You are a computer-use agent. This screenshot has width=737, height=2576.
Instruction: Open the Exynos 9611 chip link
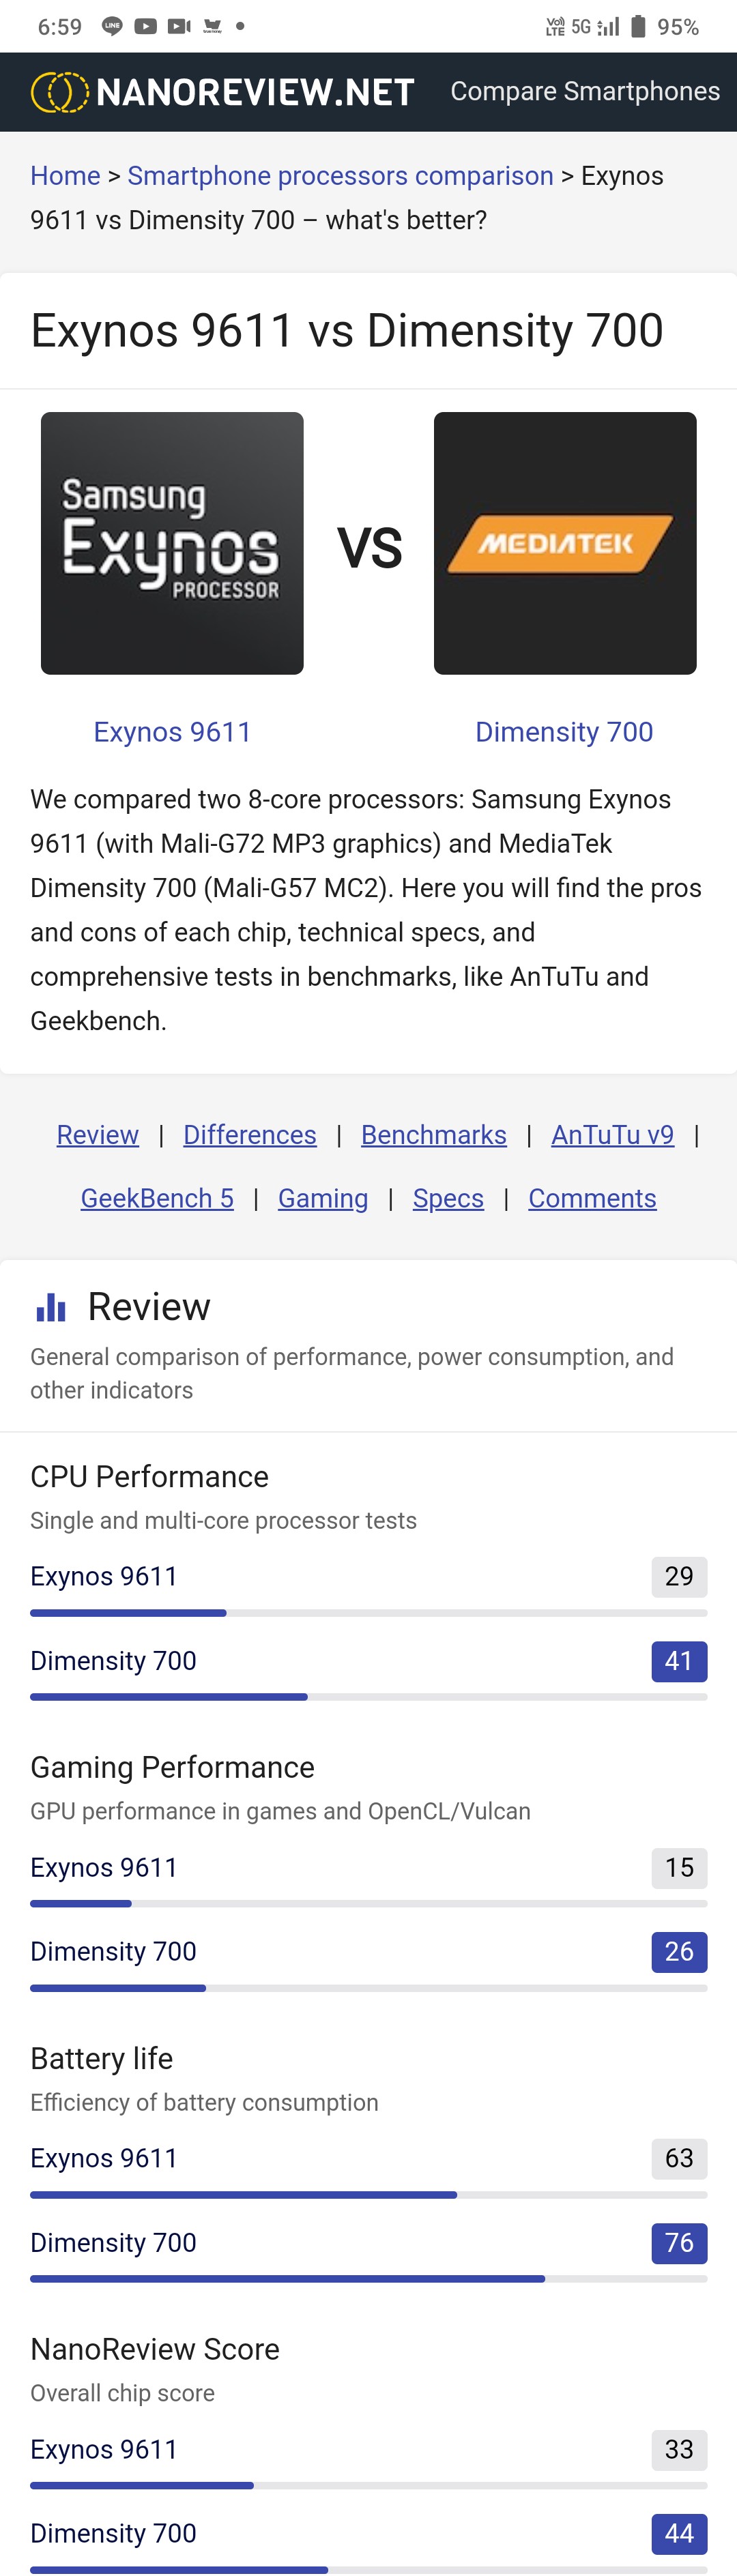pos(172,732)
